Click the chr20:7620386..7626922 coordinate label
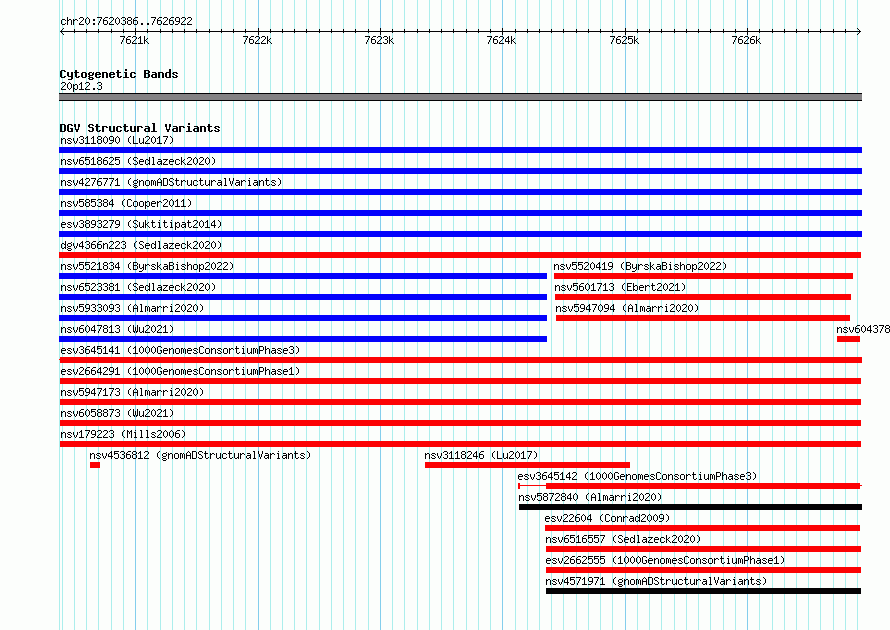The image size is (890, 630). [127, 21]
